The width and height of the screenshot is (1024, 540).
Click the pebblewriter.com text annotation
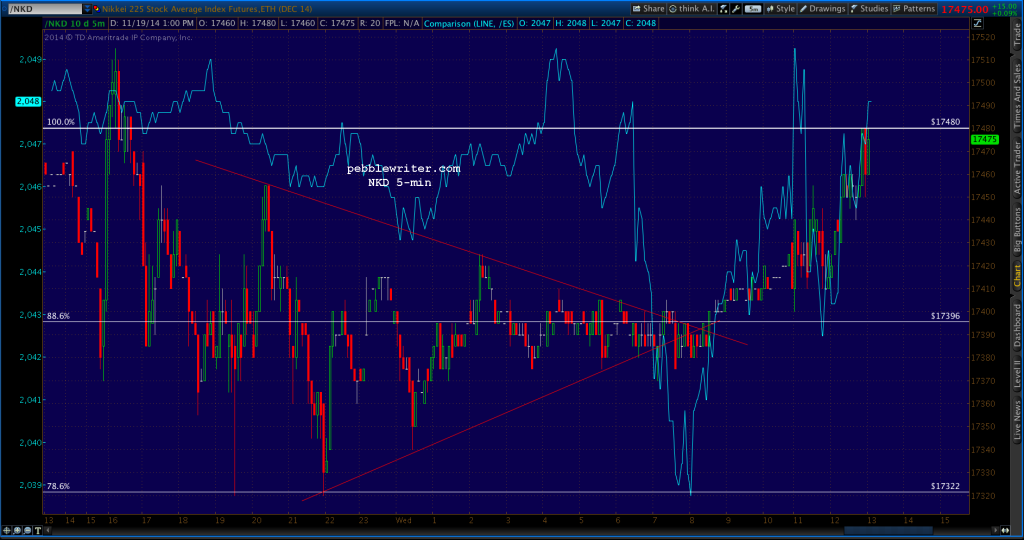403,168
